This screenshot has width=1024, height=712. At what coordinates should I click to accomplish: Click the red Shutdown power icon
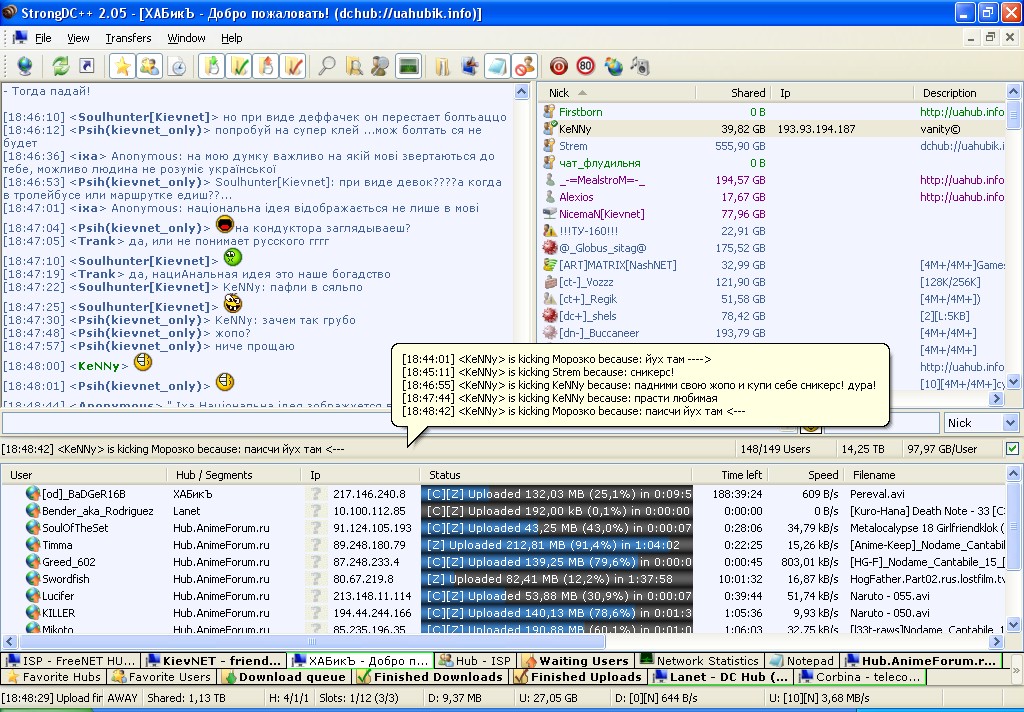click(558, 66)
